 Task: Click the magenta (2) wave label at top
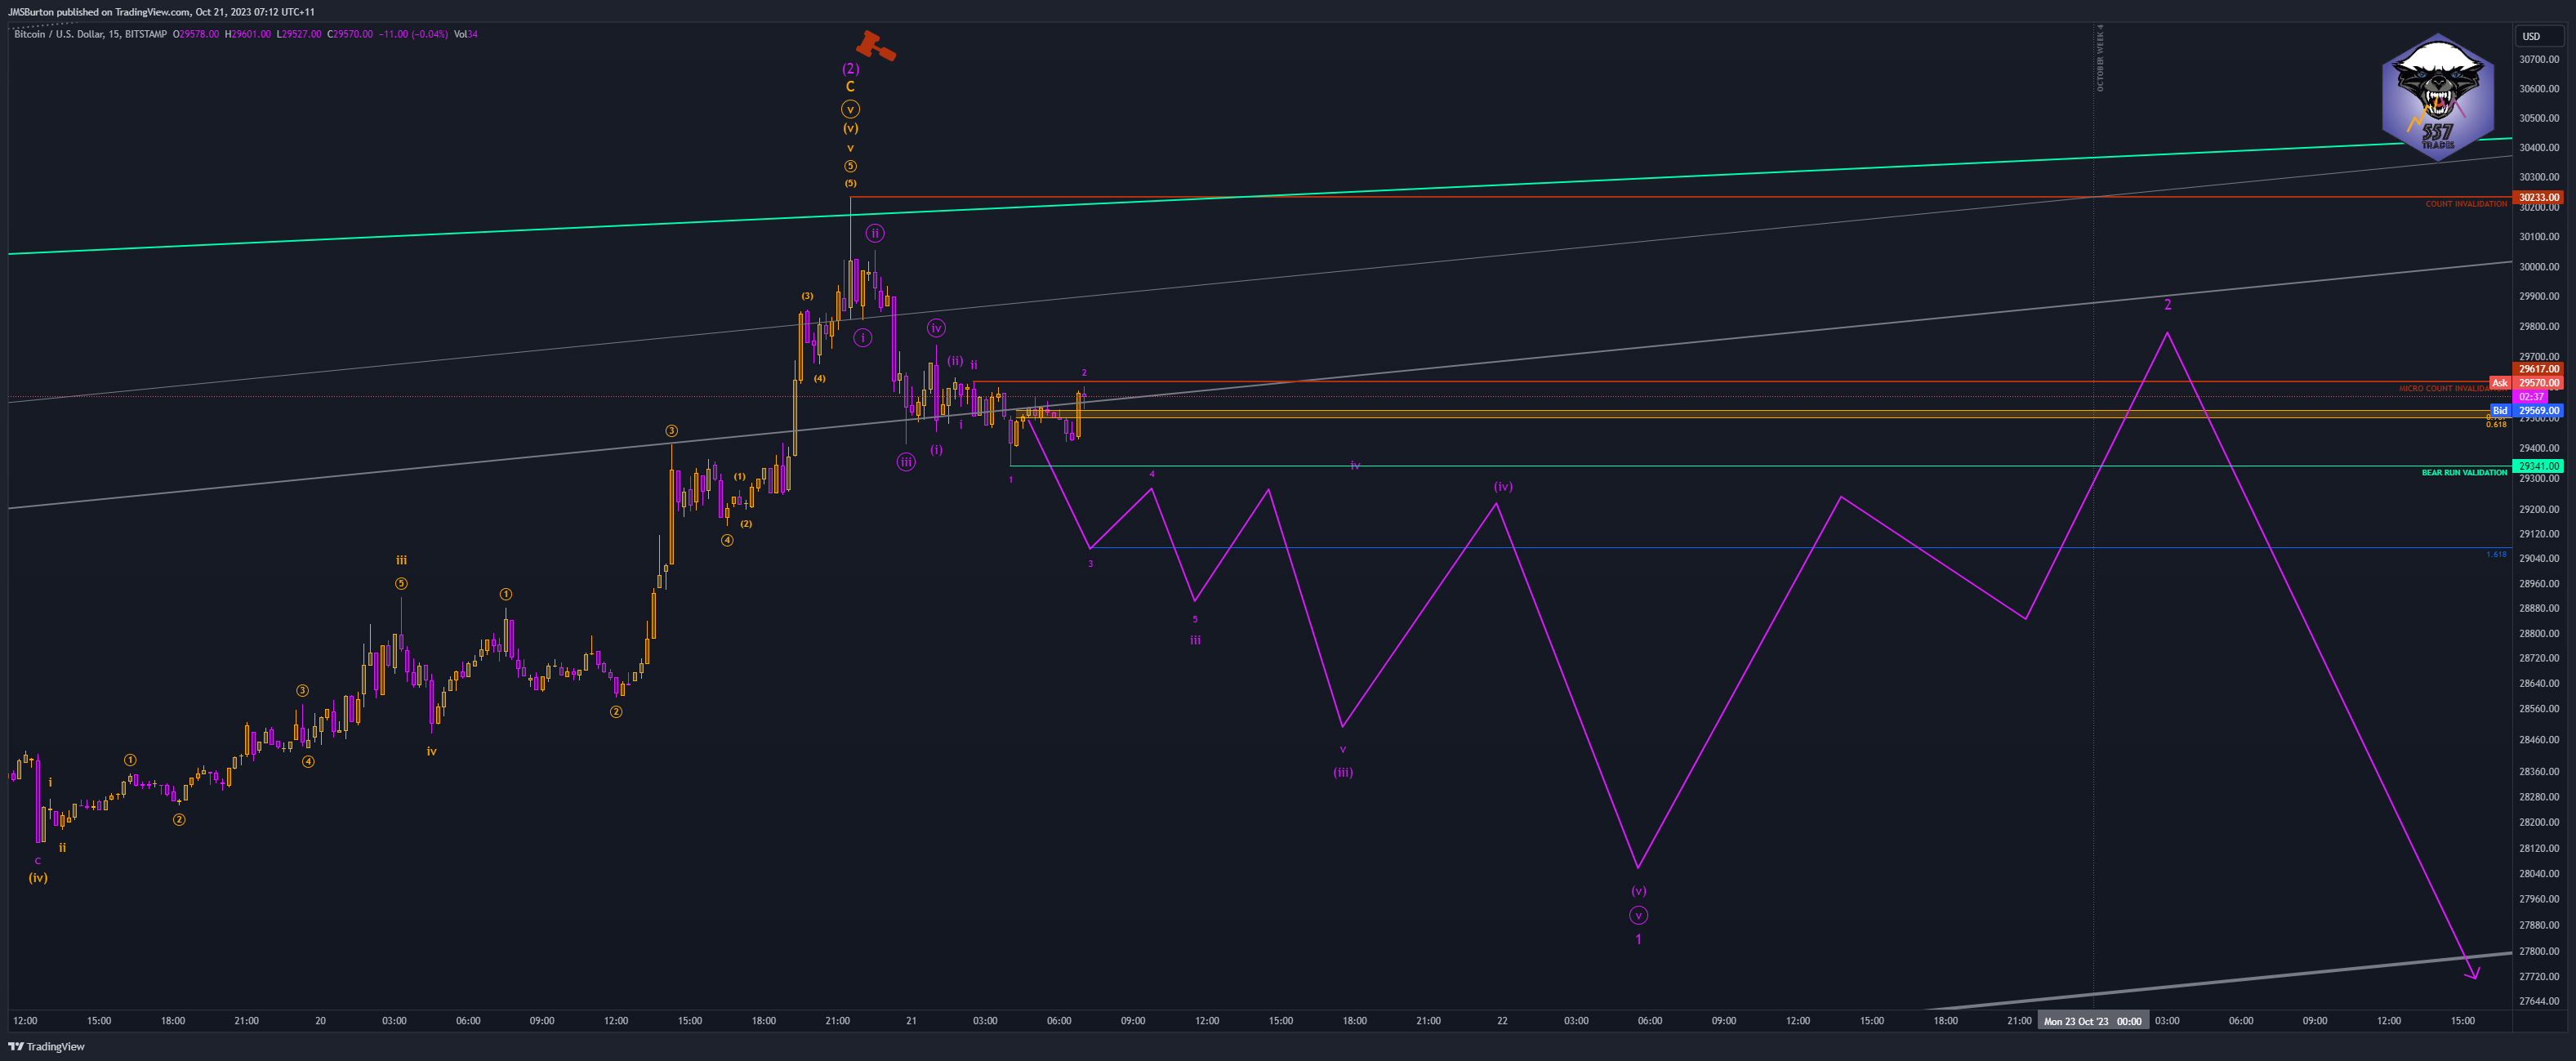click(x=850, y=69)
